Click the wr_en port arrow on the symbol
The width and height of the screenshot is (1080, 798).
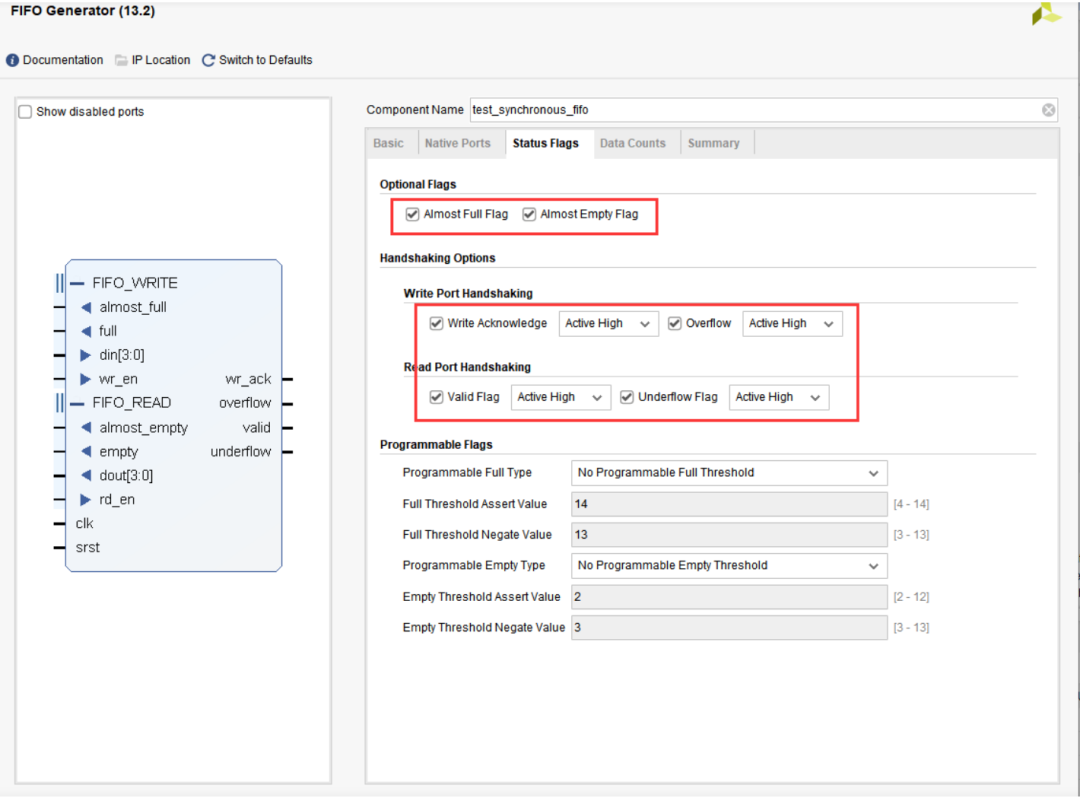pos(85,379)
